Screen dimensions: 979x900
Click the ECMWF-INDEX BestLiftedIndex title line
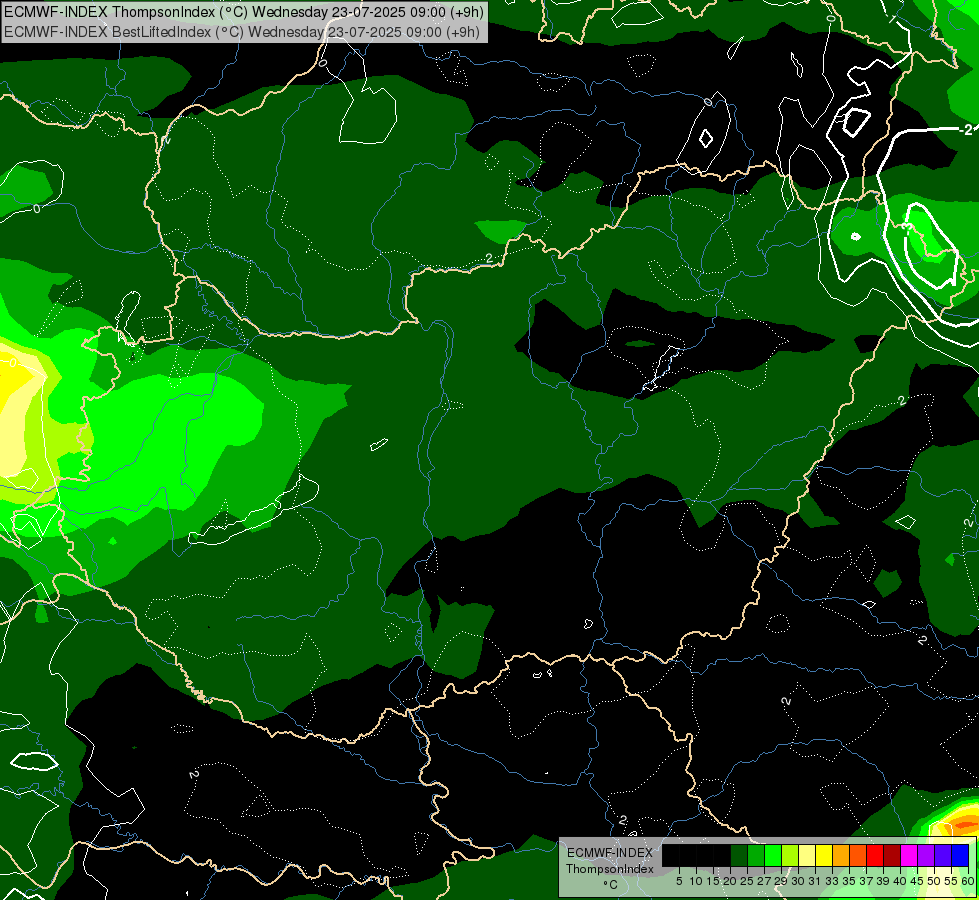pos(242,32)
